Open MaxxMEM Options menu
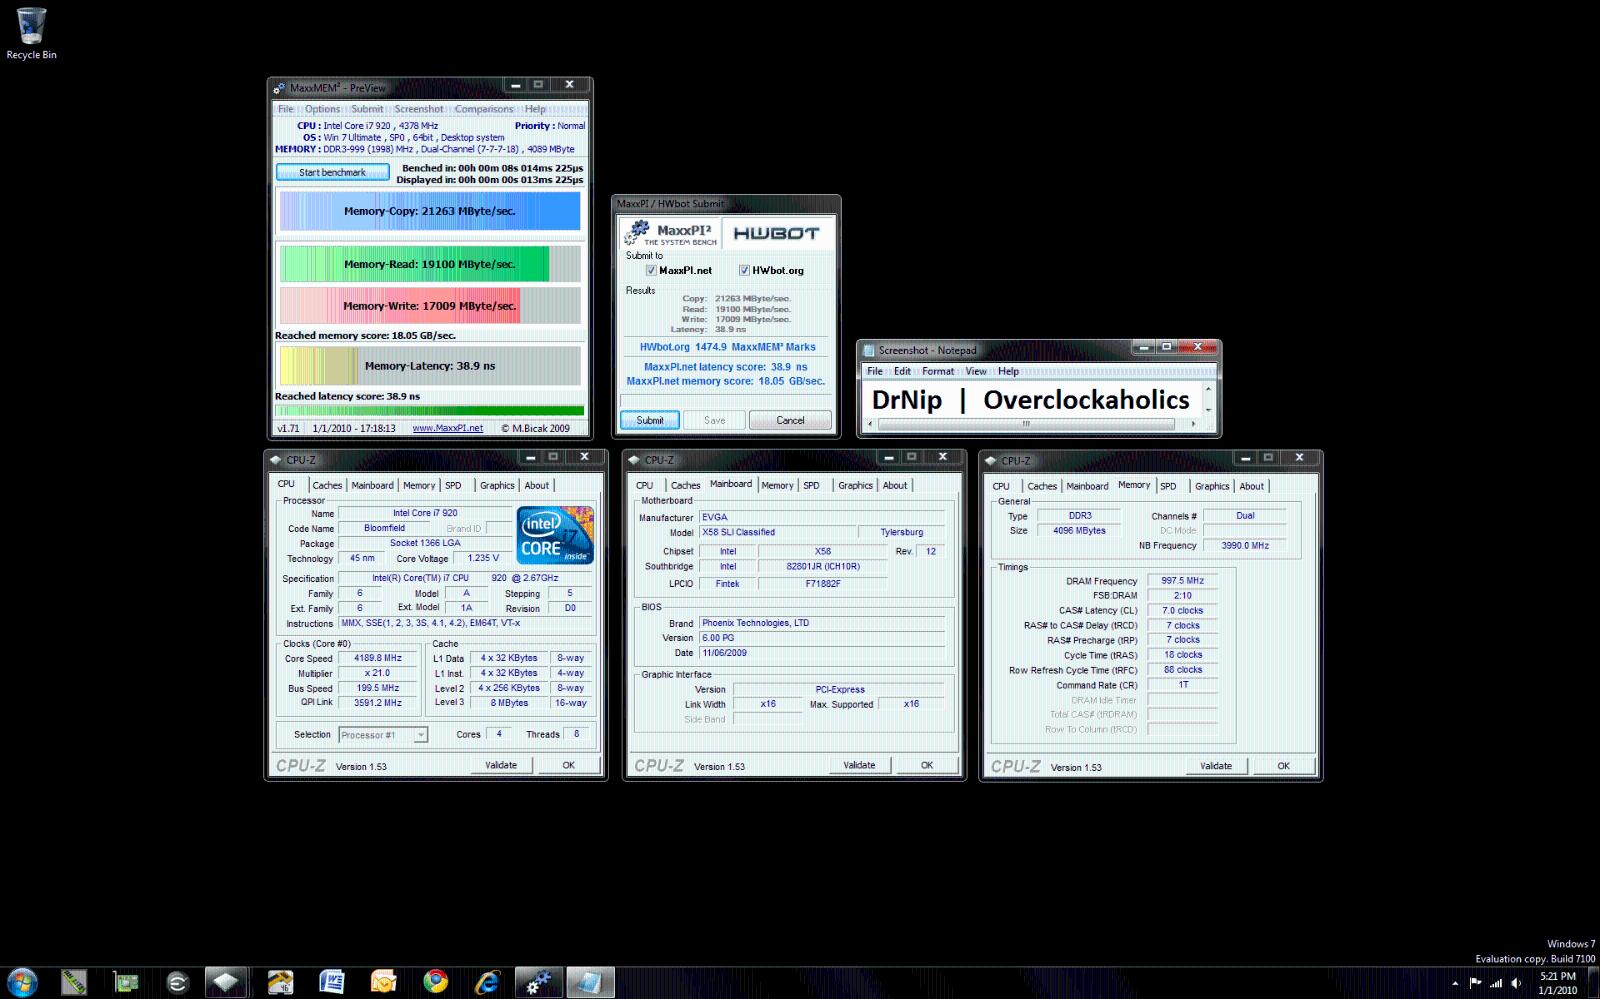The width and height of the screenshot is (1600, 999). coord(322,109)
